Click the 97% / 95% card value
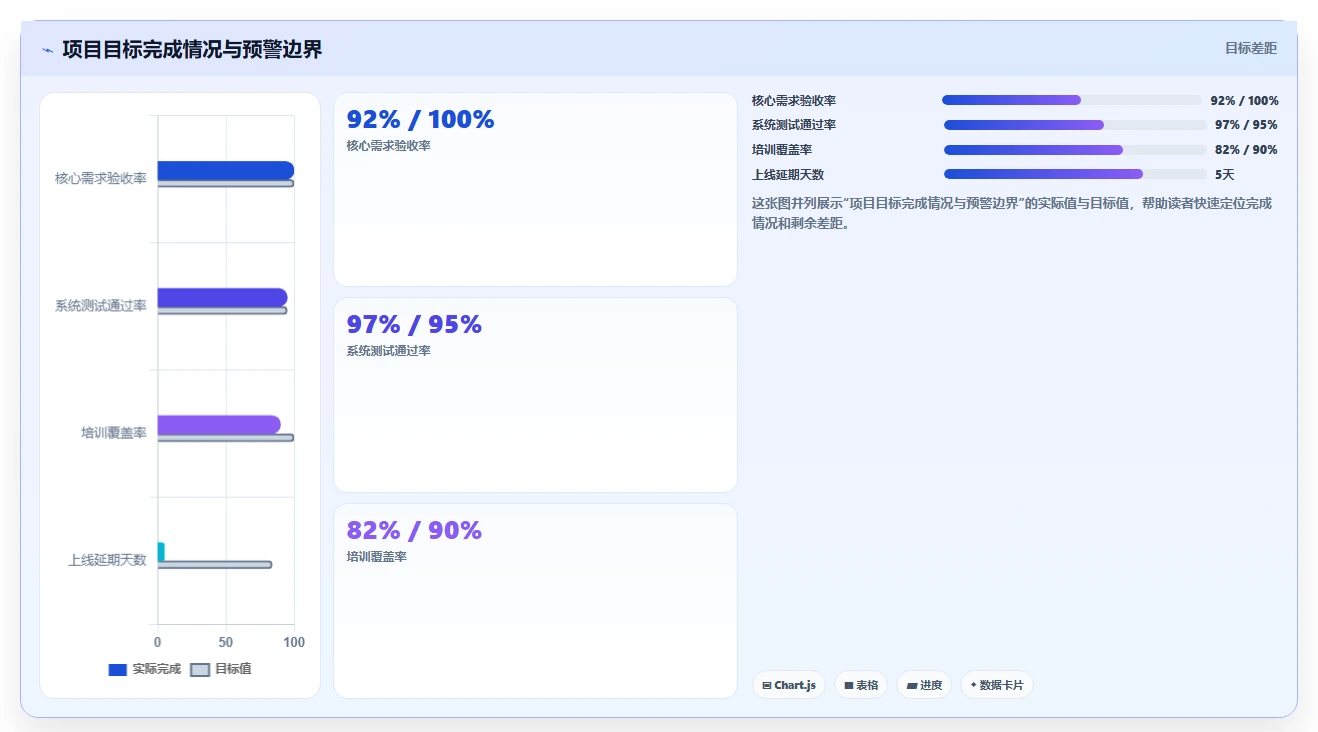Screen dimensions: 1318x732 tap(414, 325)
